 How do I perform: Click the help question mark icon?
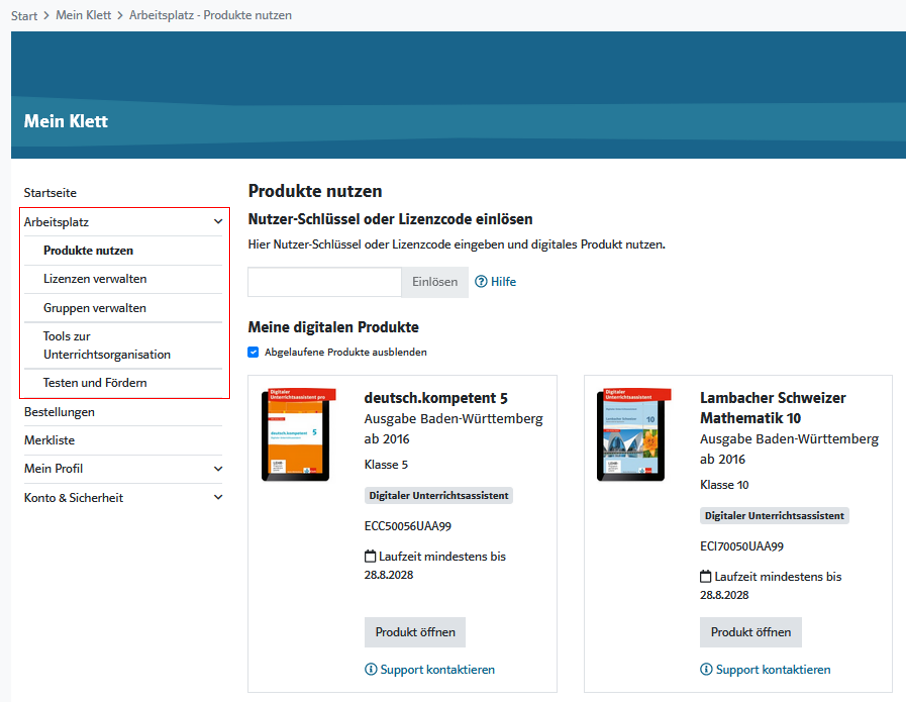click(x=481, y=282)
